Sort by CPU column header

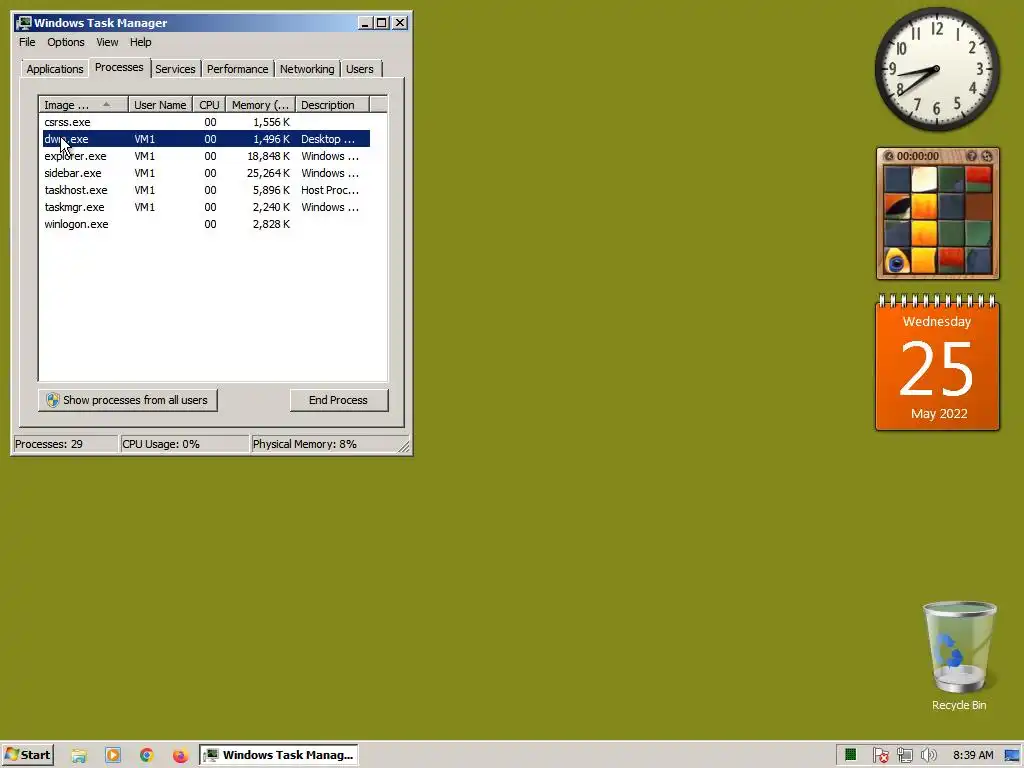point(209,104)
